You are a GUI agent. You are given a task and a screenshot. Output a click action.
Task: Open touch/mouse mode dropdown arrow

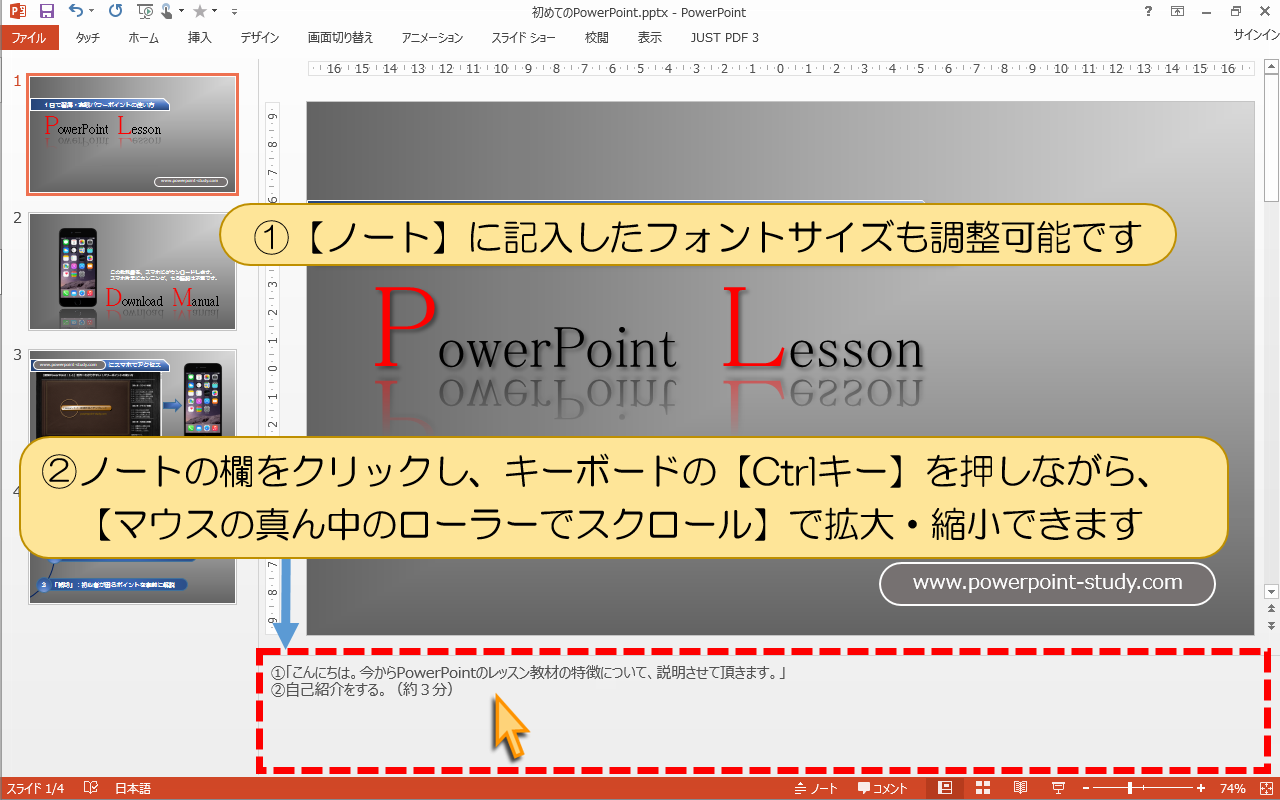pos(181,12)
